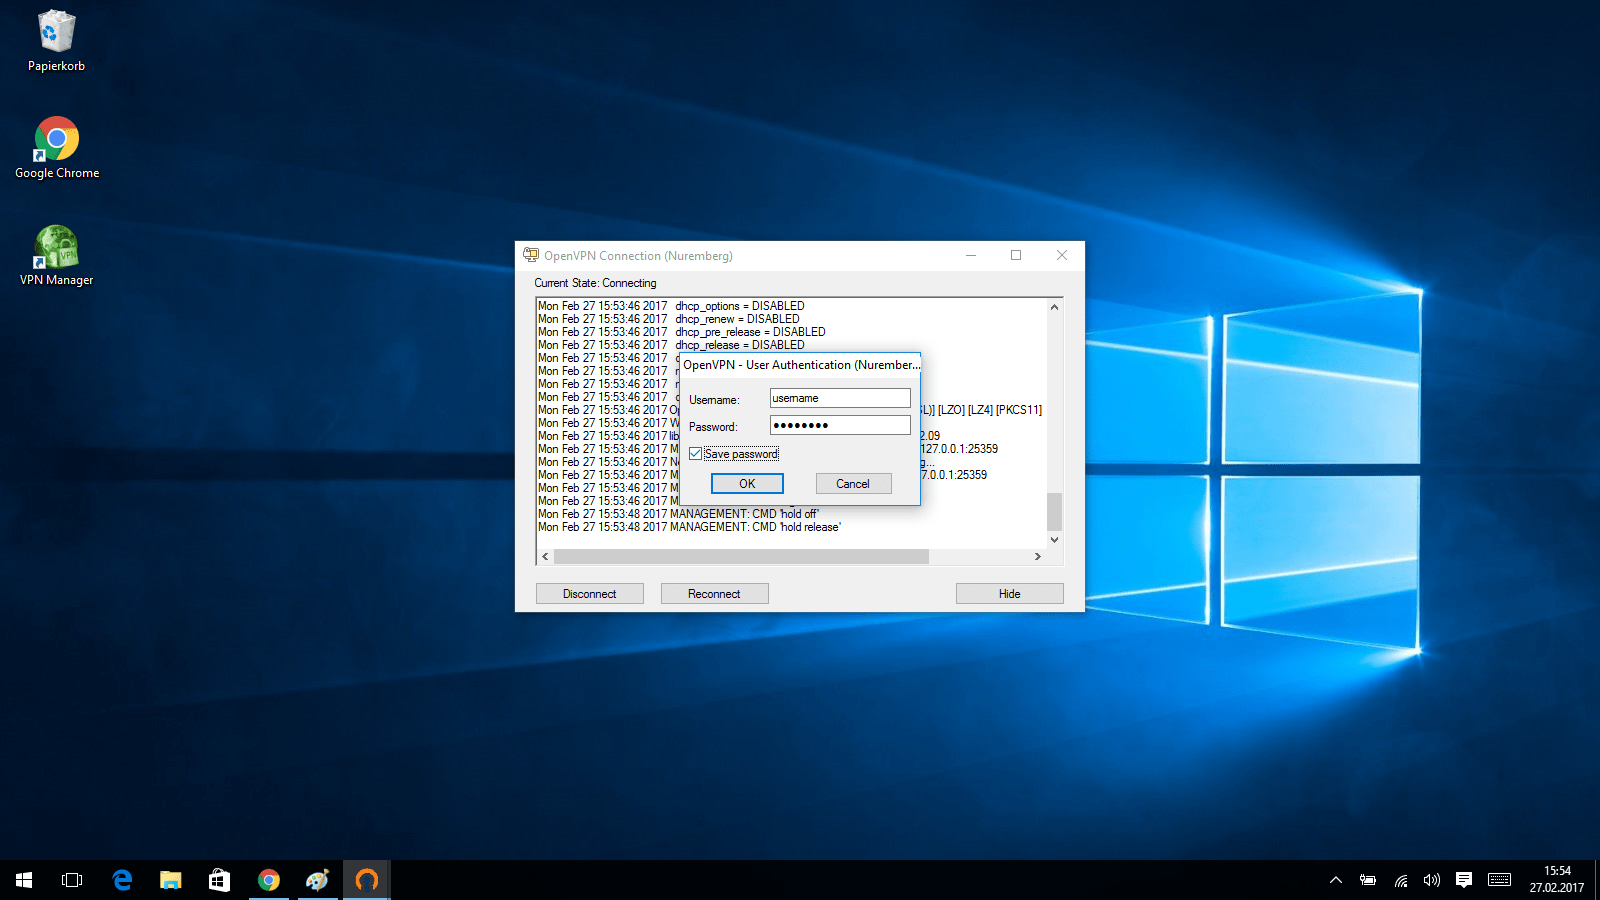Maximize the OpenVPN Connection window

[x=1016, y=255]
